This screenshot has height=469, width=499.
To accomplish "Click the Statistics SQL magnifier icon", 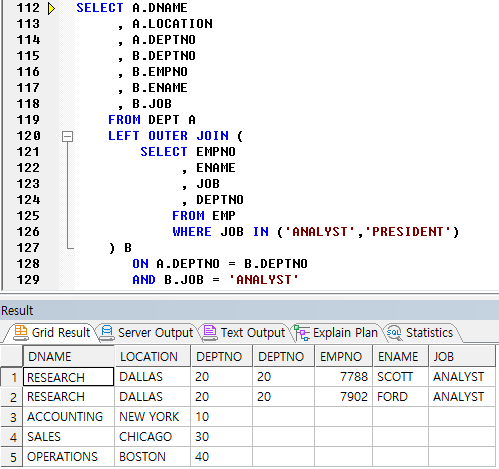I will click(x=394, y=333).
